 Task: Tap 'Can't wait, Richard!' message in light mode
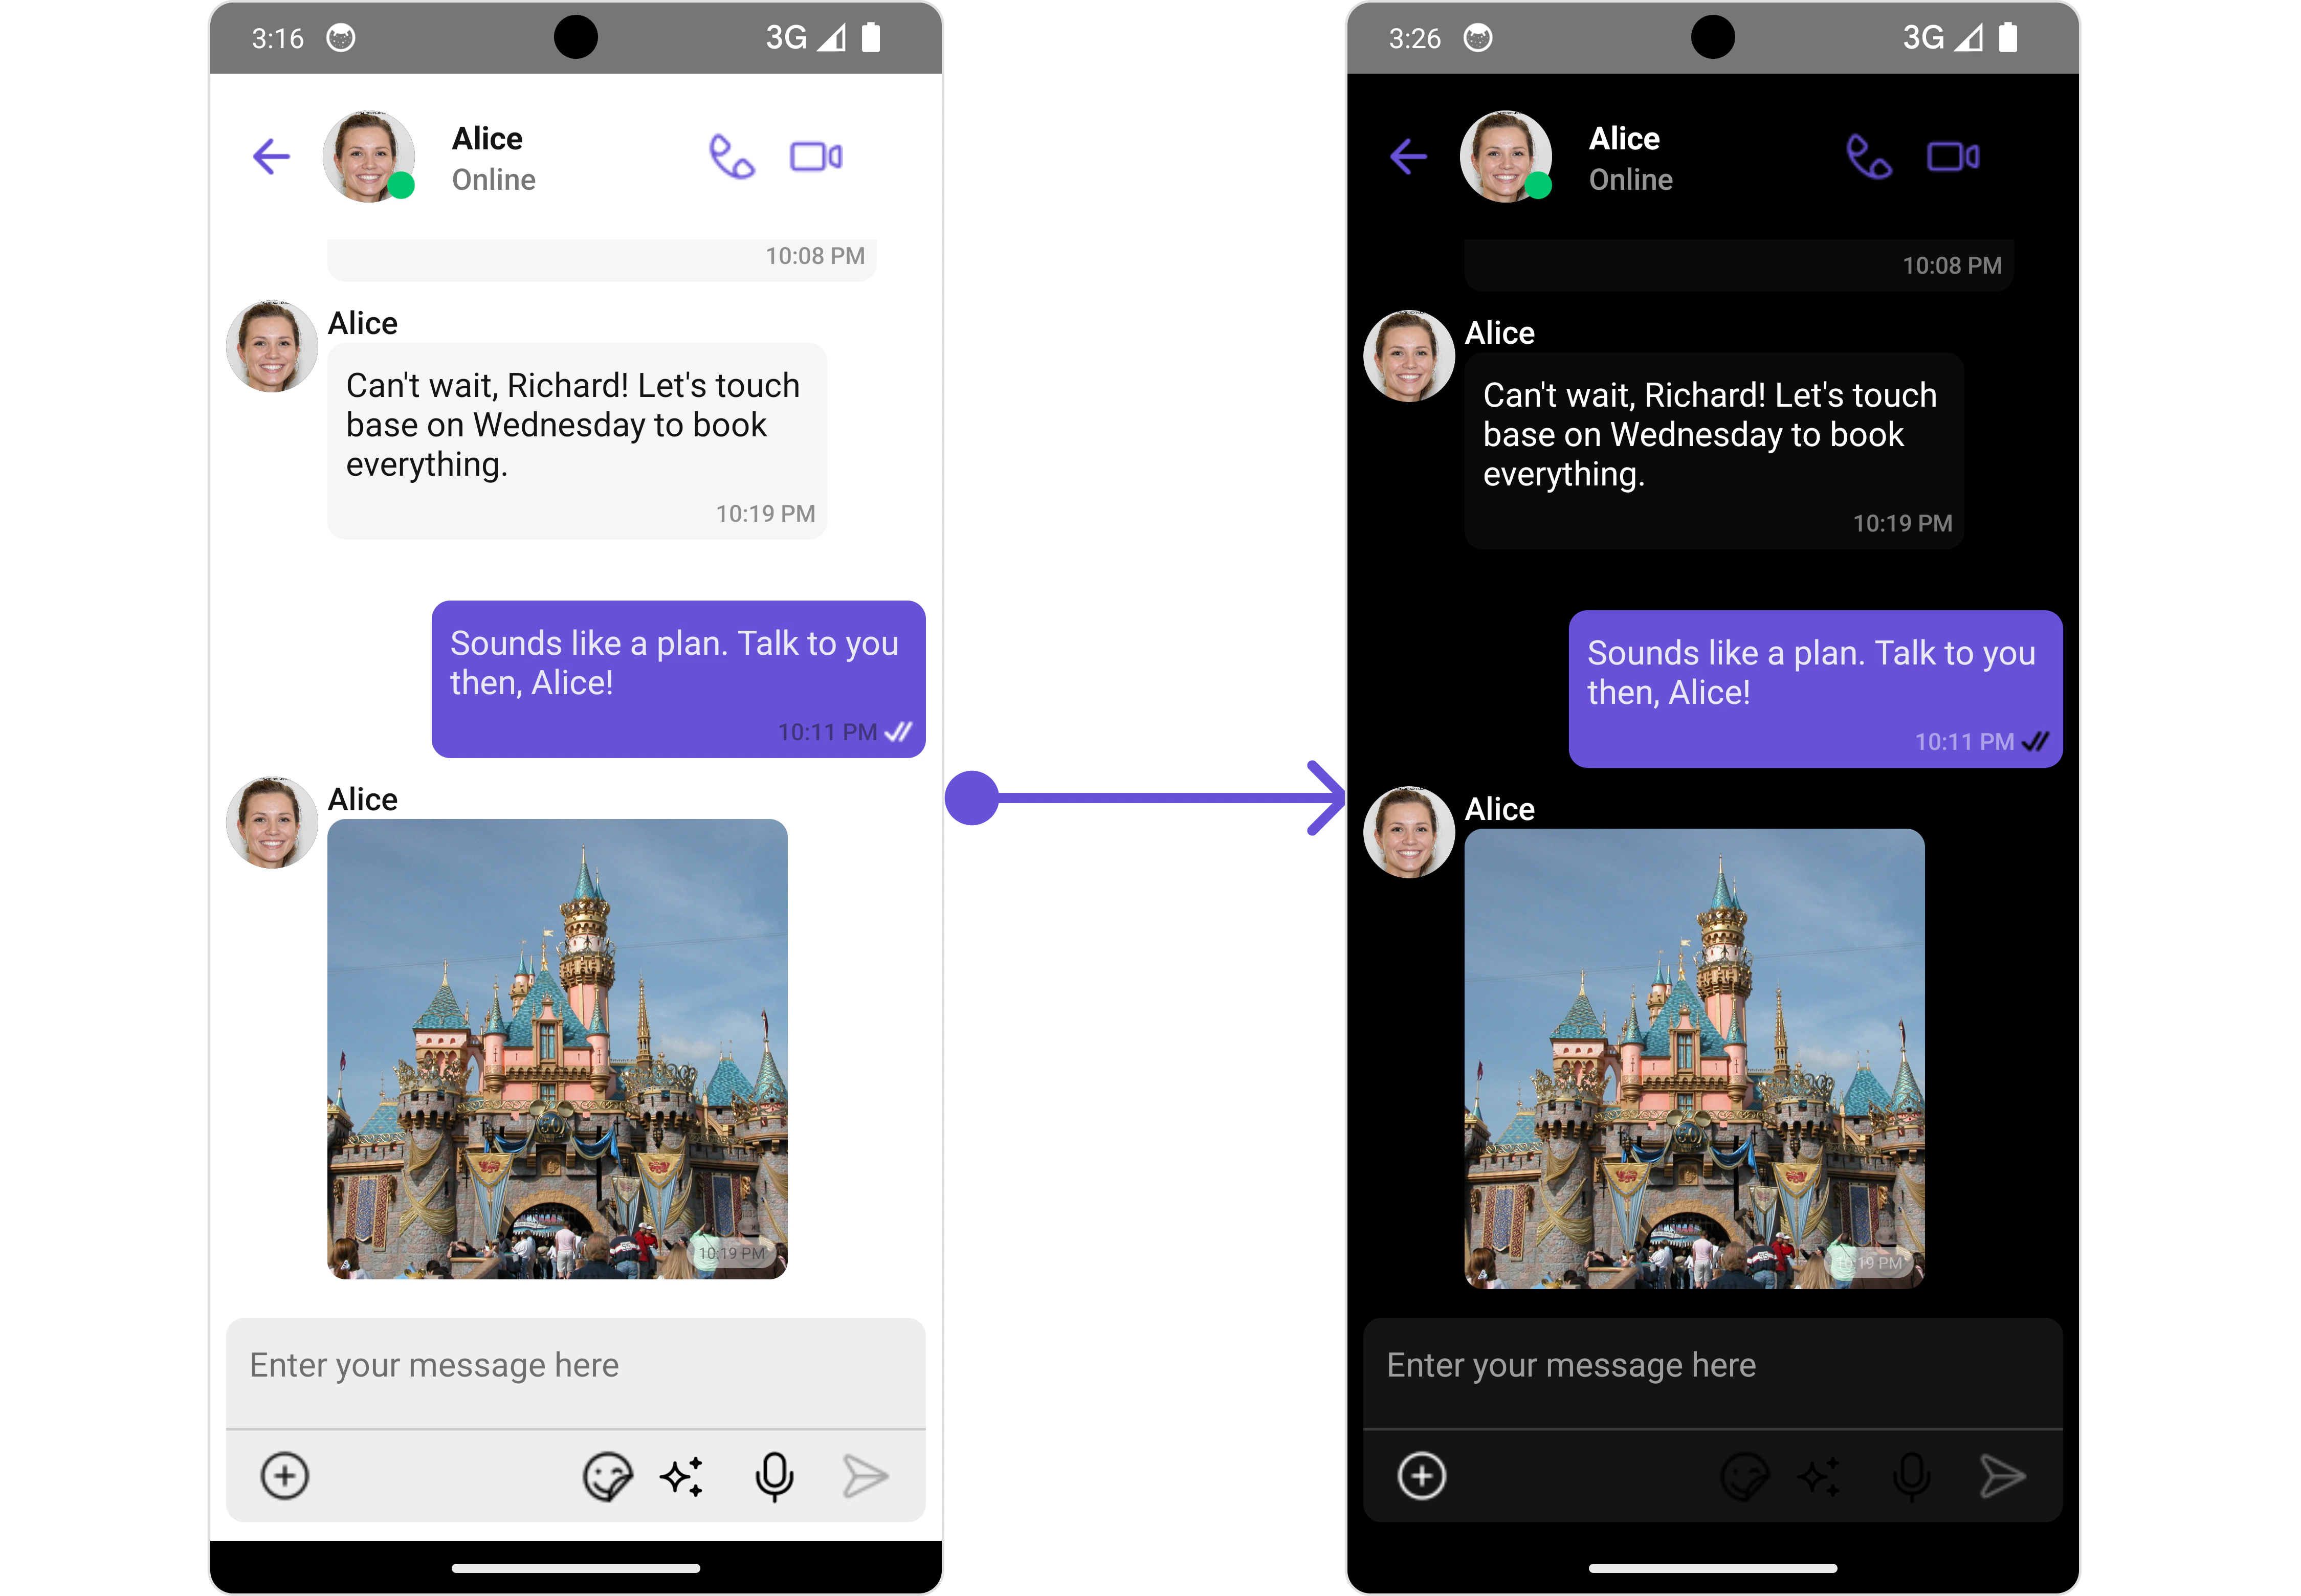pyautogui.click(x=576, y=440)
